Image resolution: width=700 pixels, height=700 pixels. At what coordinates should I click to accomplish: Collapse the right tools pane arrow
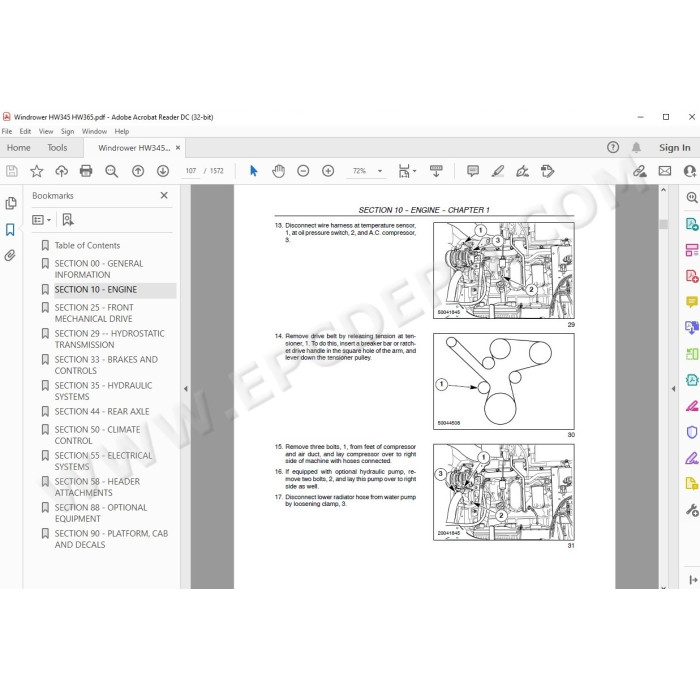tap(673, 389)
